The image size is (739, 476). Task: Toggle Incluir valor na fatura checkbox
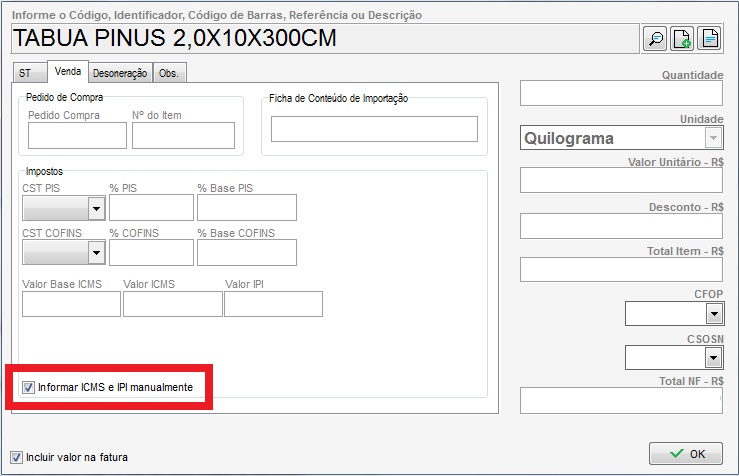pyautogui.click(x=16, y=457)
